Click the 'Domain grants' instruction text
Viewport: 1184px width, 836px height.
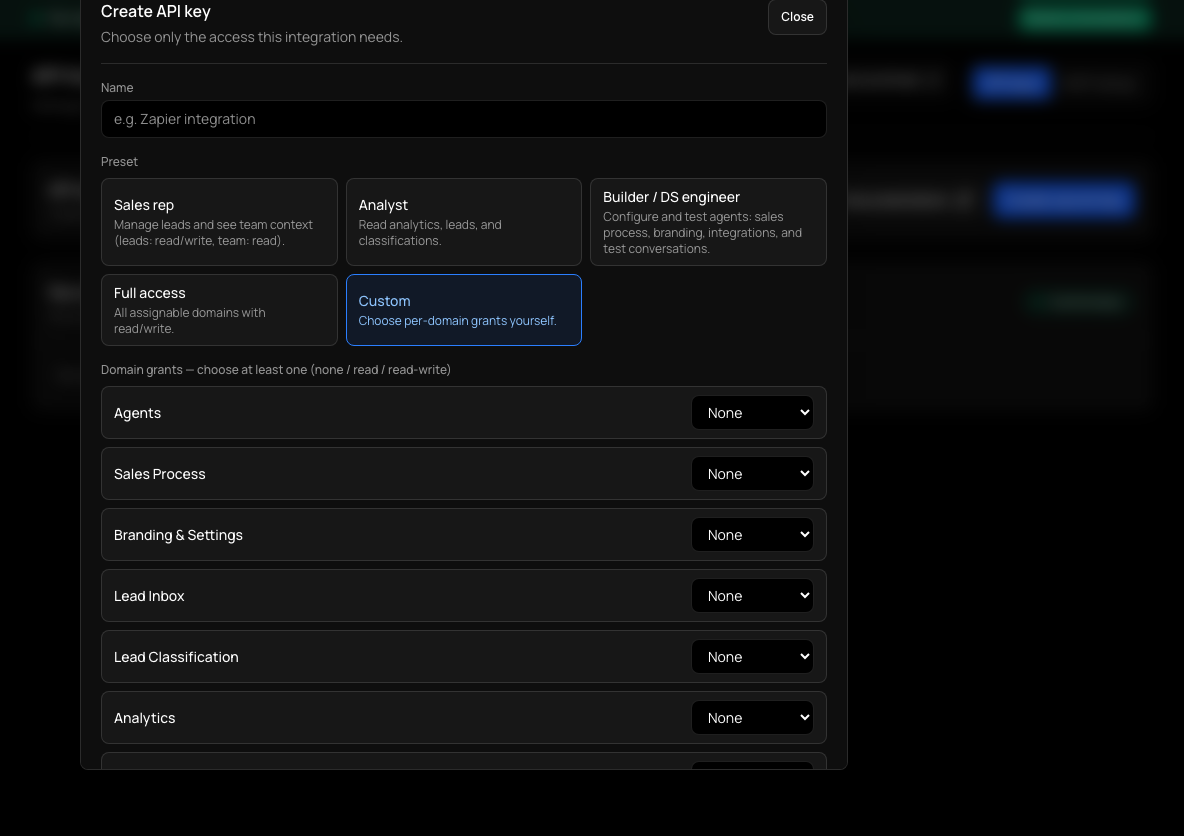coord(276,370)
